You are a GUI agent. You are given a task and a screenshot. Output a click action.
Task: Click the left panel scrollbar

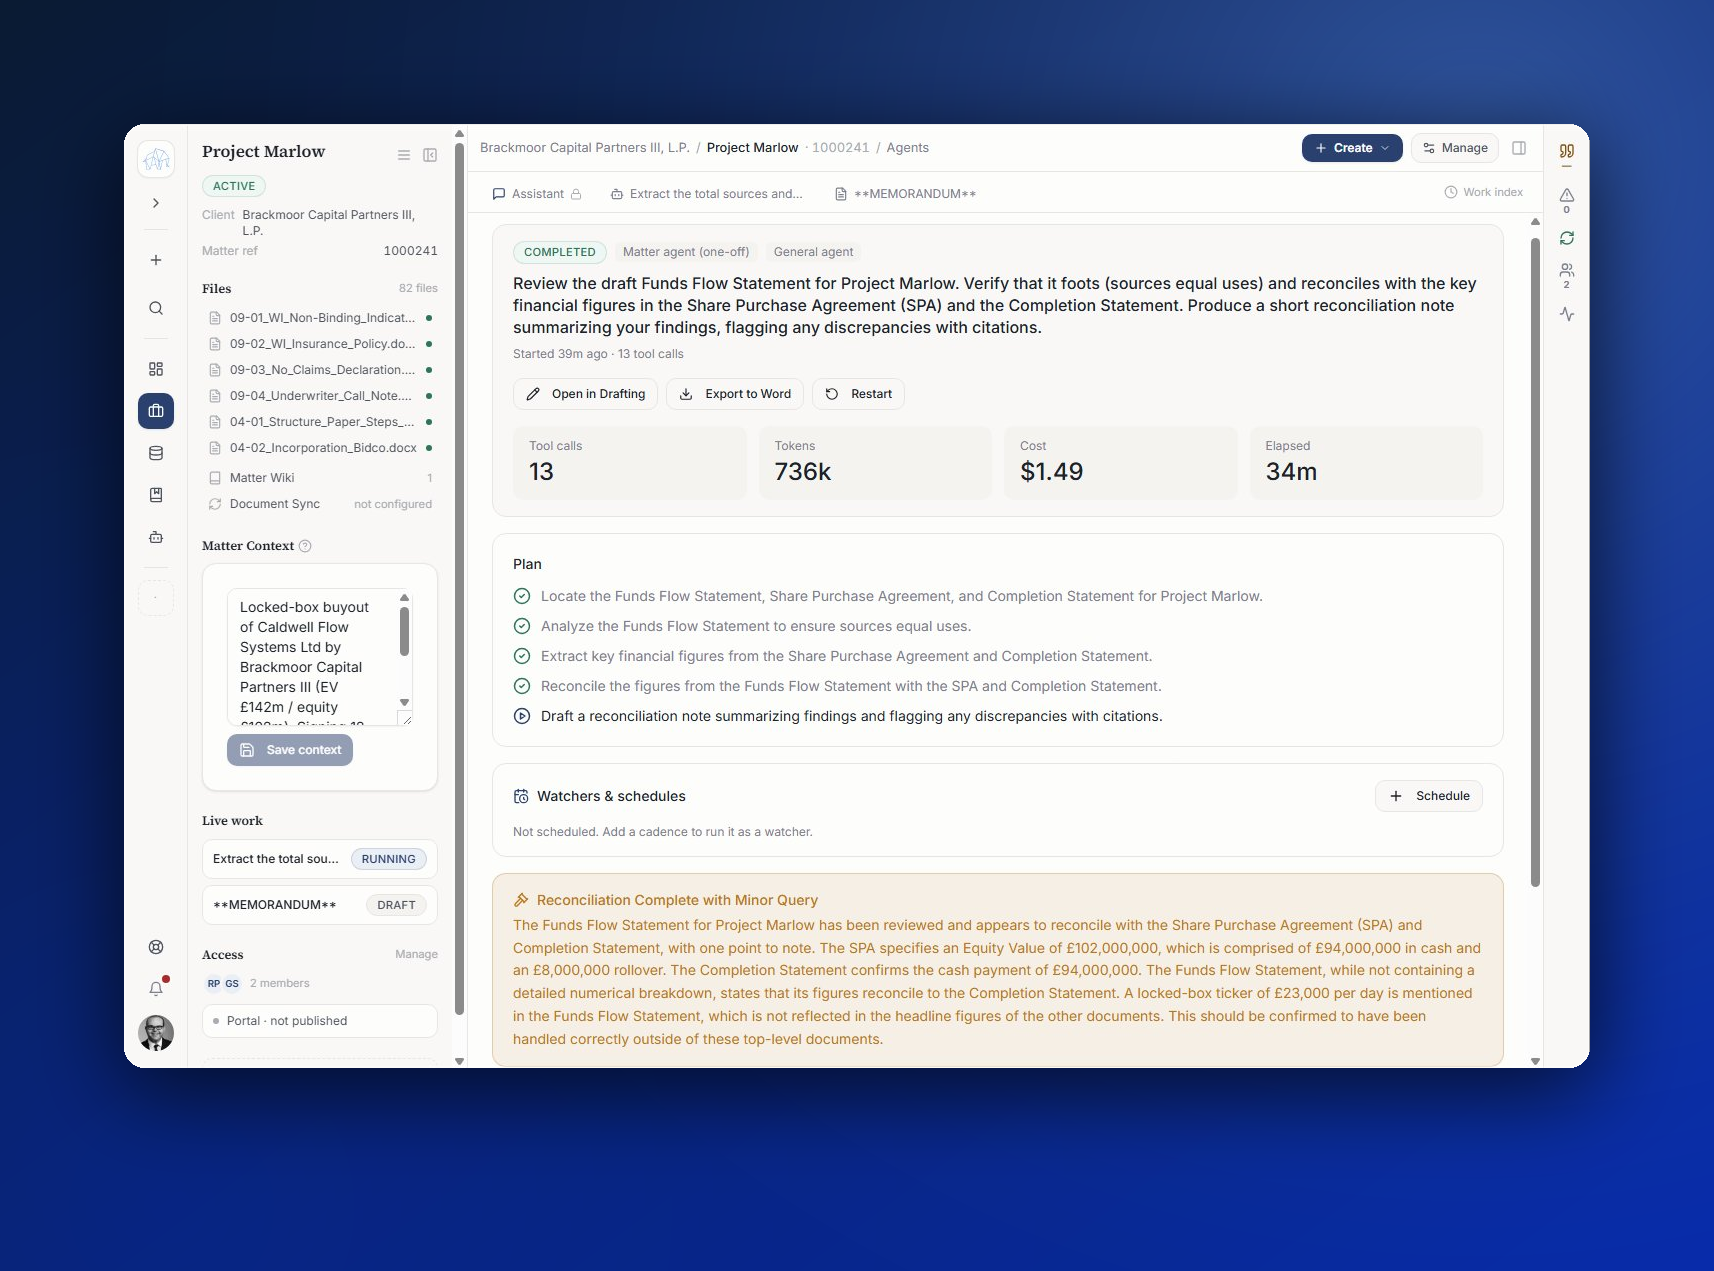click(459, 577)
